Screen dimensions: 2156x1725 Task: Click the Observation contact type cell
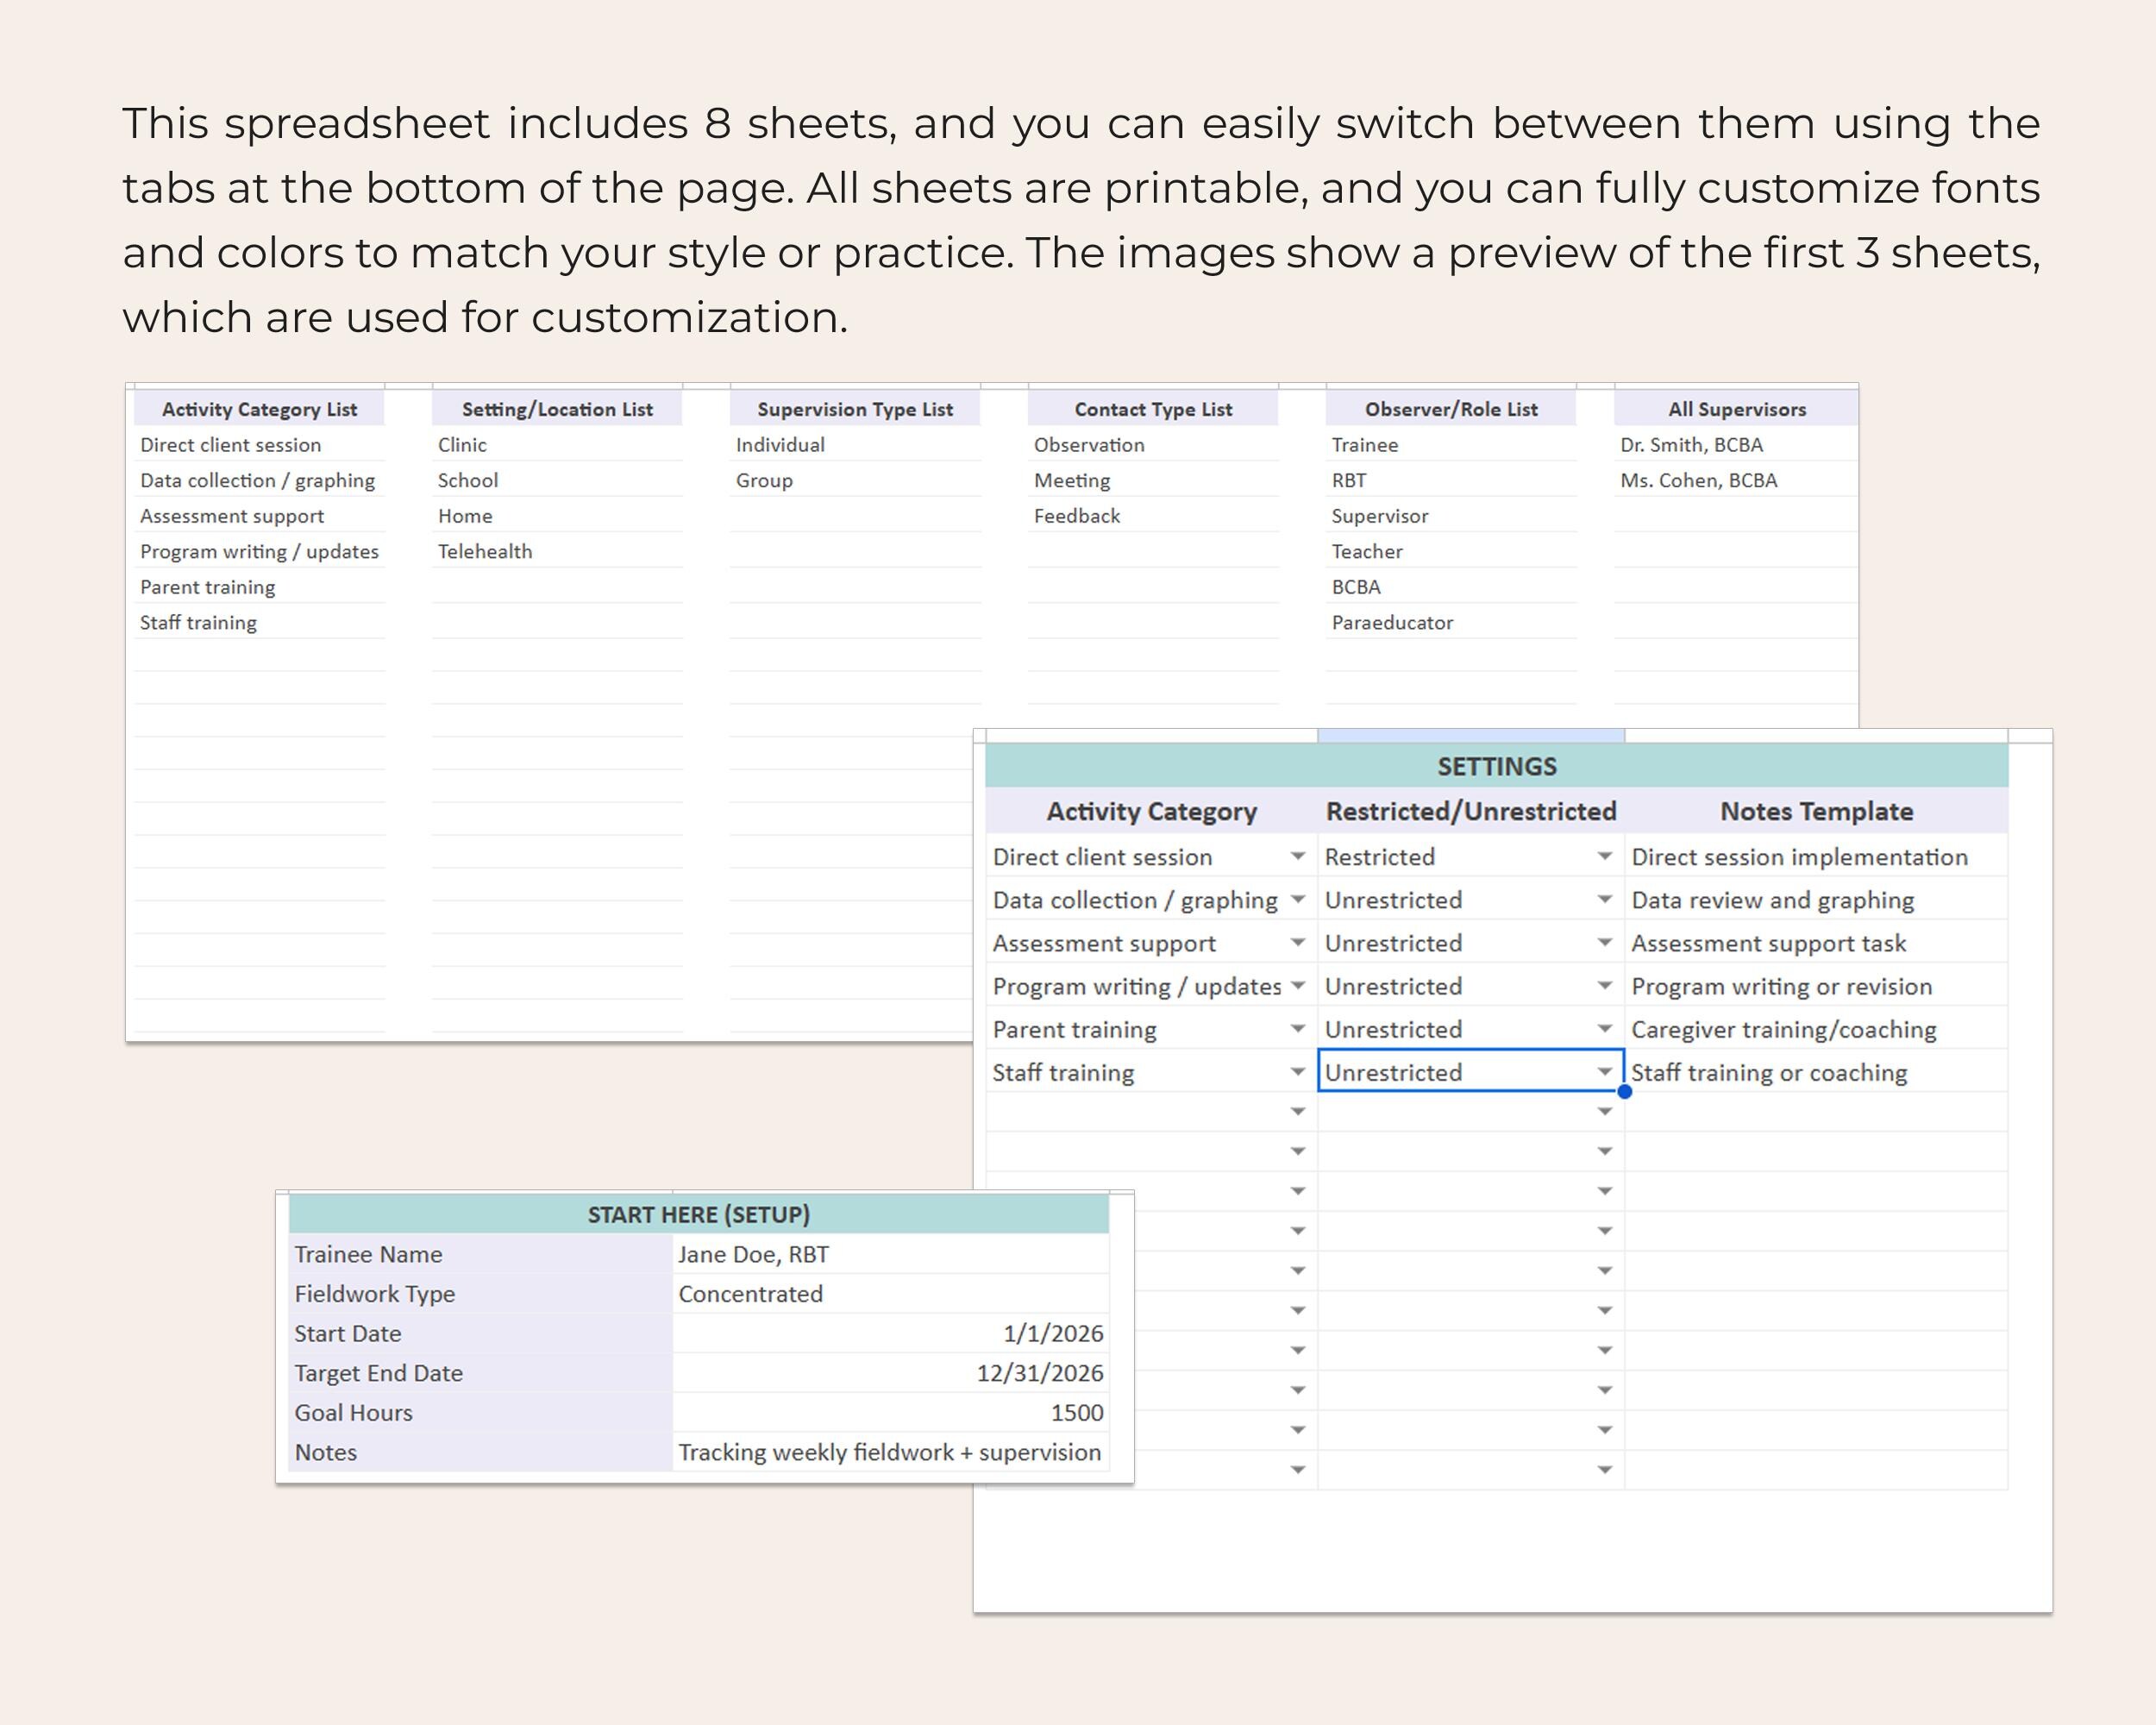click(1153, 445)
